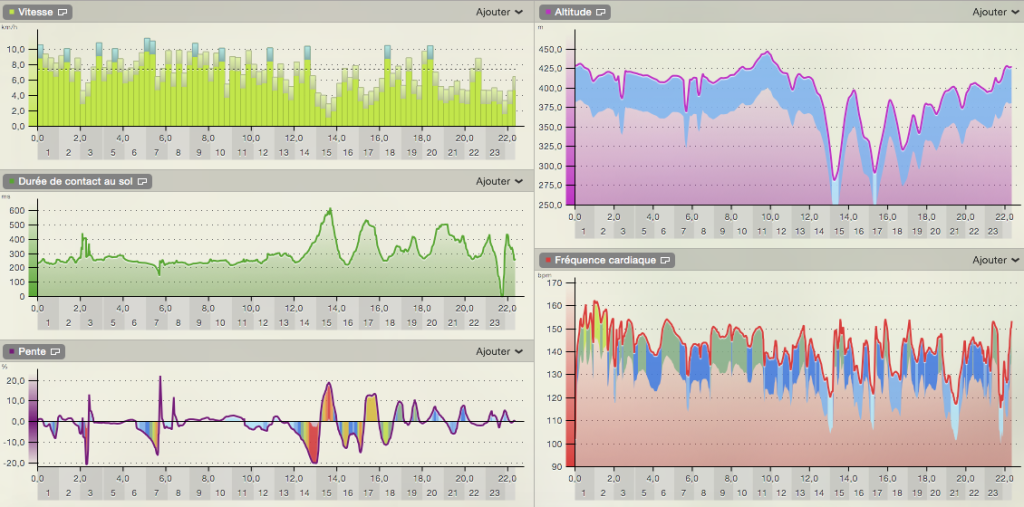Select the purple color square beside Pente

coord(9,352)
